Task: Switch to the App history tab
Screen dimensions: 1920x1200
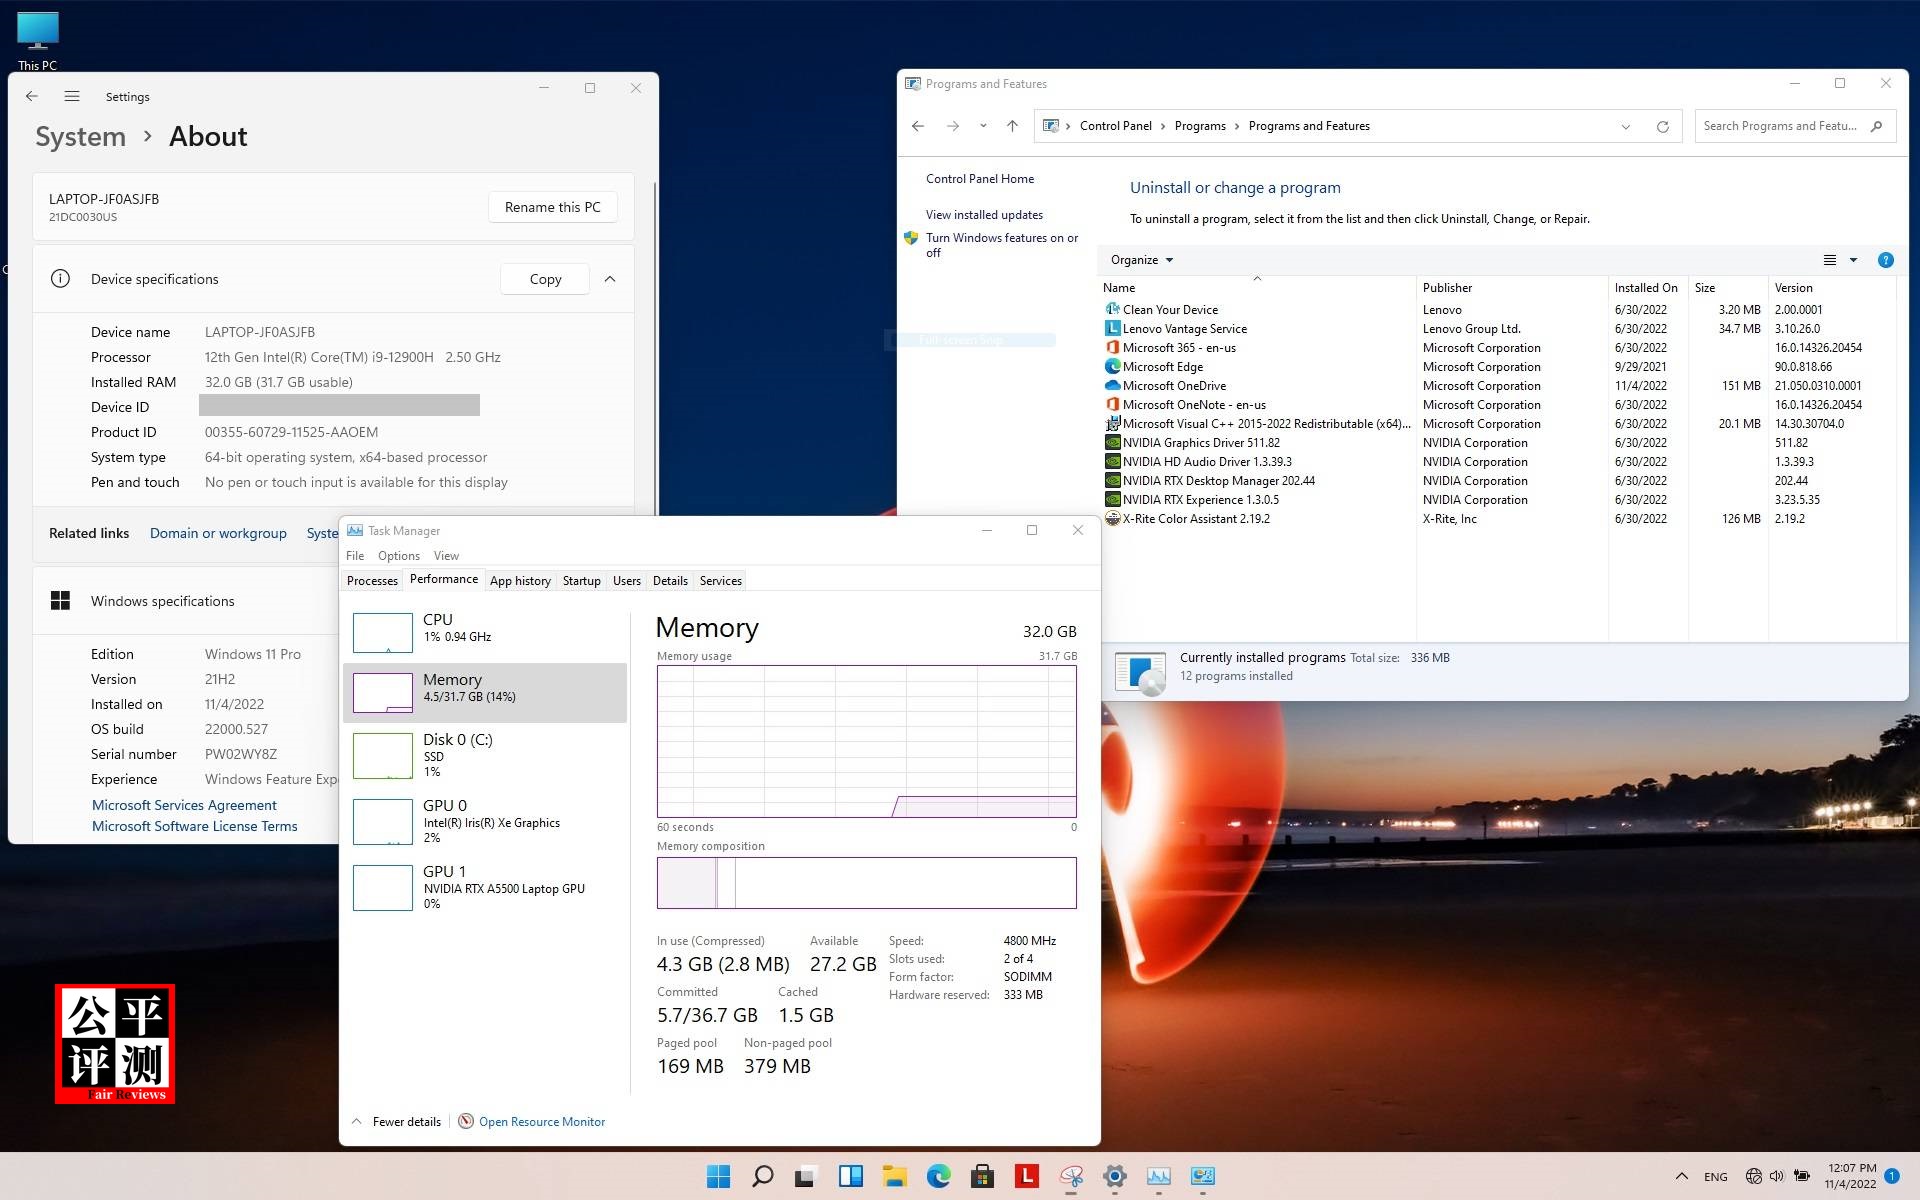Action: coord(520,580)
